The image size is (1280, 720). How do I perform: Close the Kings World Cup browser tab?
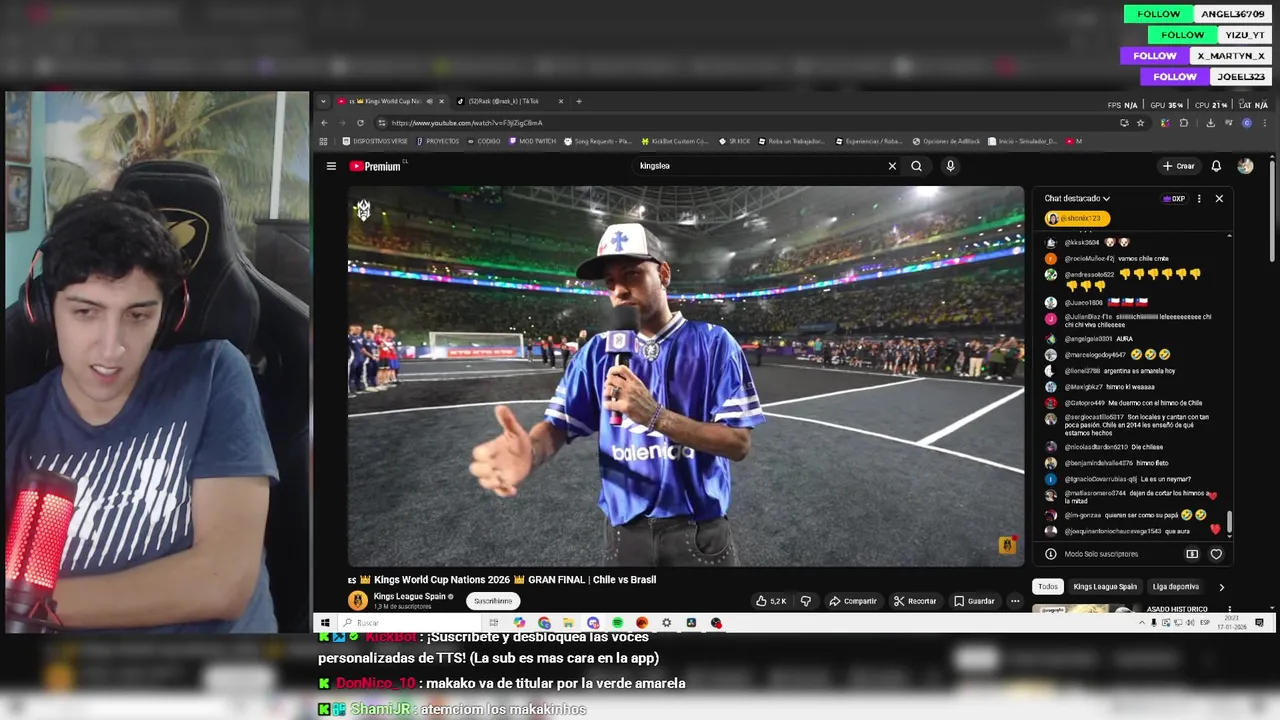tap(441, 101)
